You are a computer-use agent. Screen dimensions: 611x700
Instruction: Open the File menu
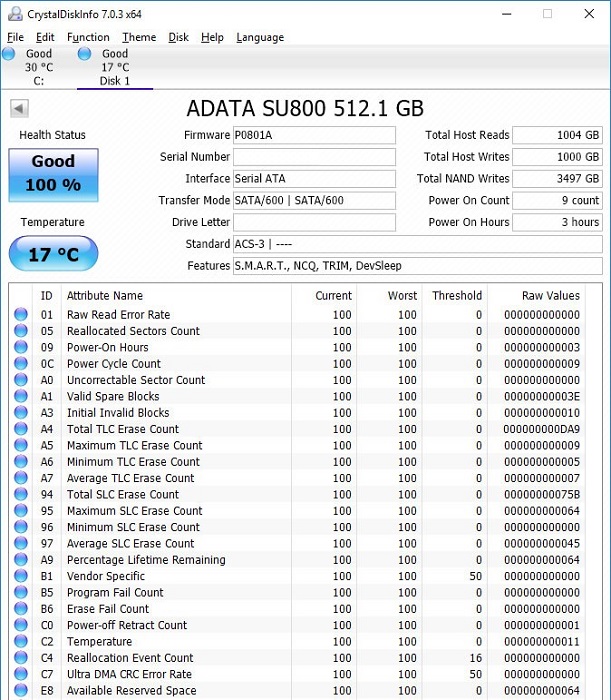tap(15, 37)
